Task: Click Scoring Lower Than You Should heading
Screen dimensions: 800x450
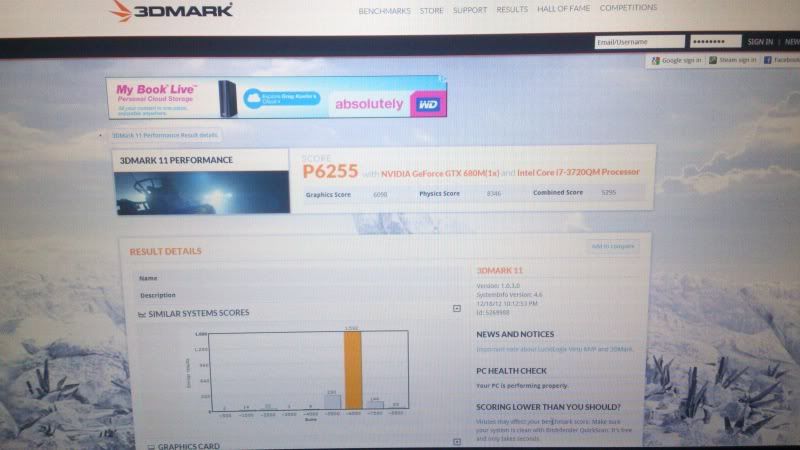Action: tap(548, 407)
